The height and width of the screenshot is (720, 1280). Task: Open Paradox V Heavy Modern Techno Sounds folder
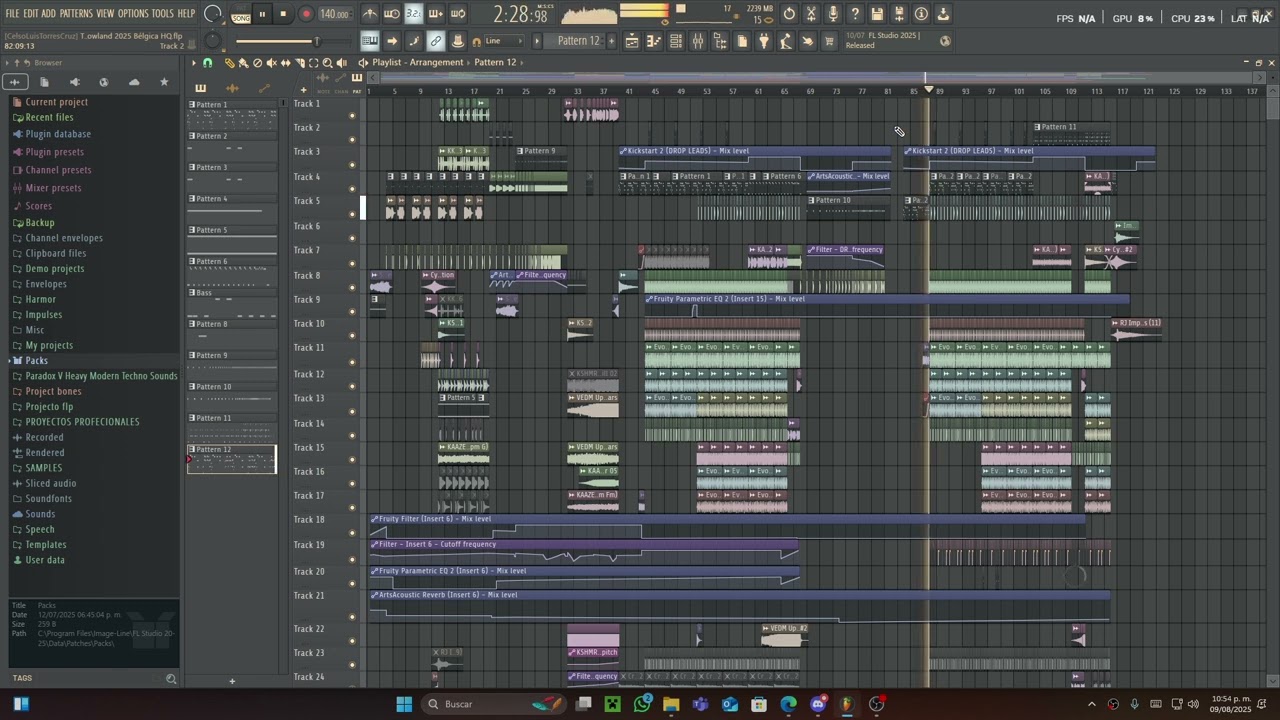101,376
